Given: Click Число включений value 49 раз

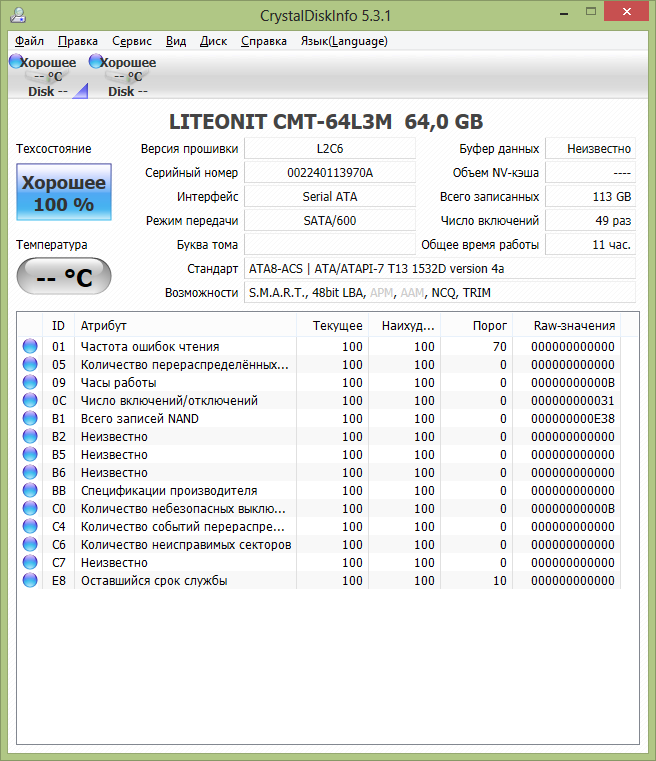Looking at the screenshot, I should point(590,220).
